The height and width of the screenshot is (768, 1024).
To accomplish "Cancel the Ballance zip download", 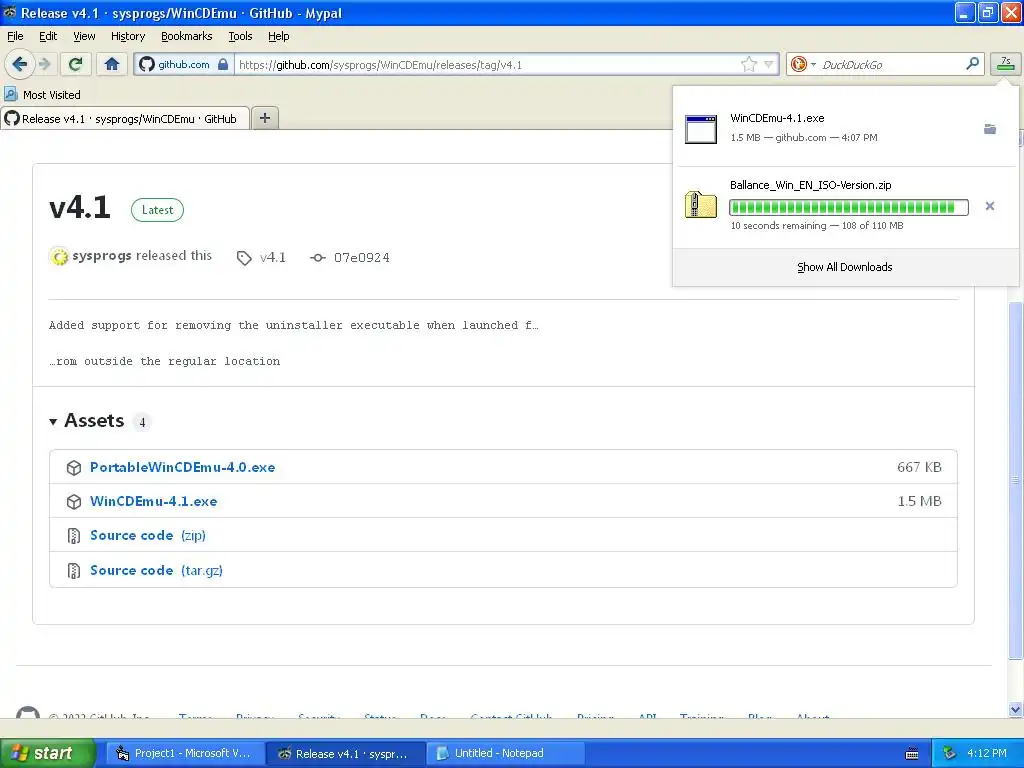I will [989, 206].
